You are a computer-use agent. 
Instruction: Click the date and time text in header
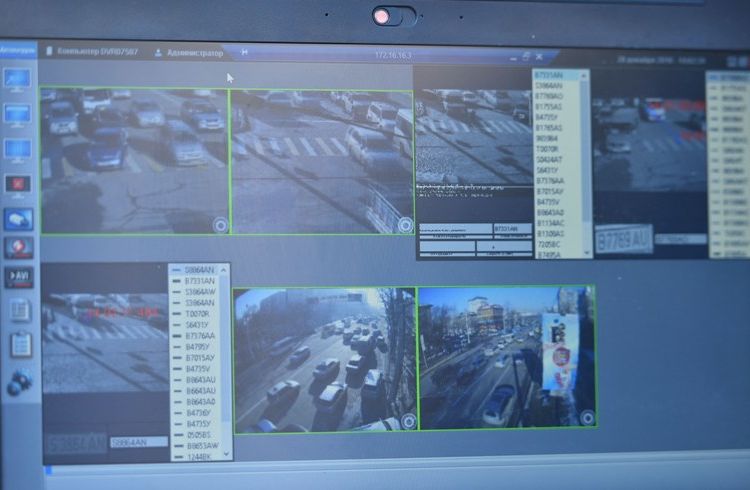pos(661,60)
